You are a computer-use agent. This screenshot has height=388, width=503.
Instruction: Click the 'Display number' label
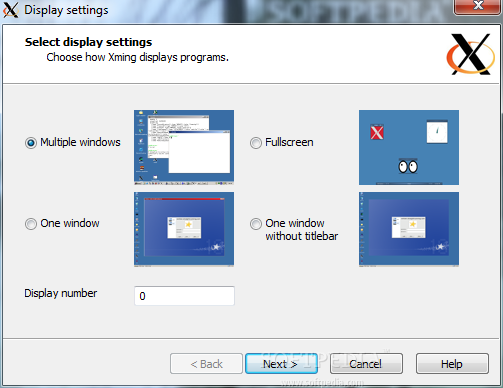click(61, 293)
